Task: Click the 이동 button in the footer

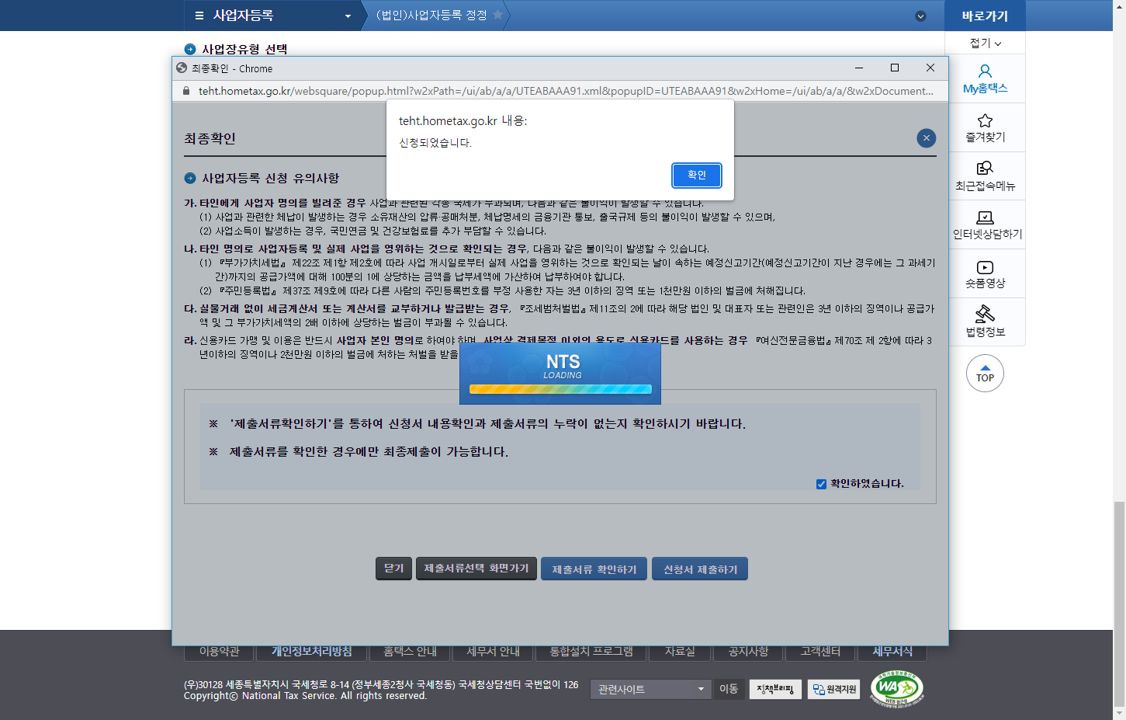Action: point(728,689)
